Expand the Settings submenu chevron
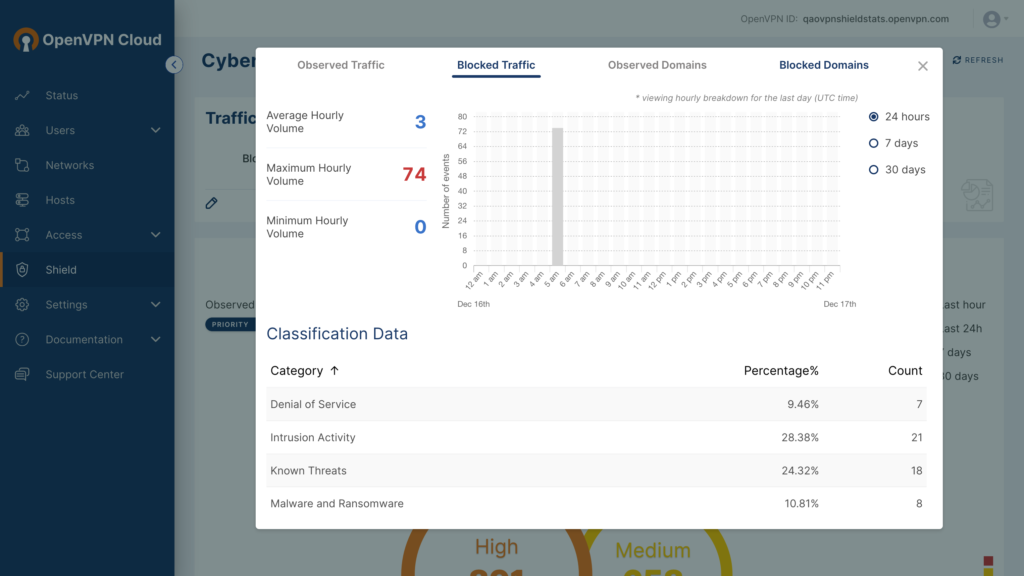The width and height of the screenshot is (1024, 576). (155, 304)
